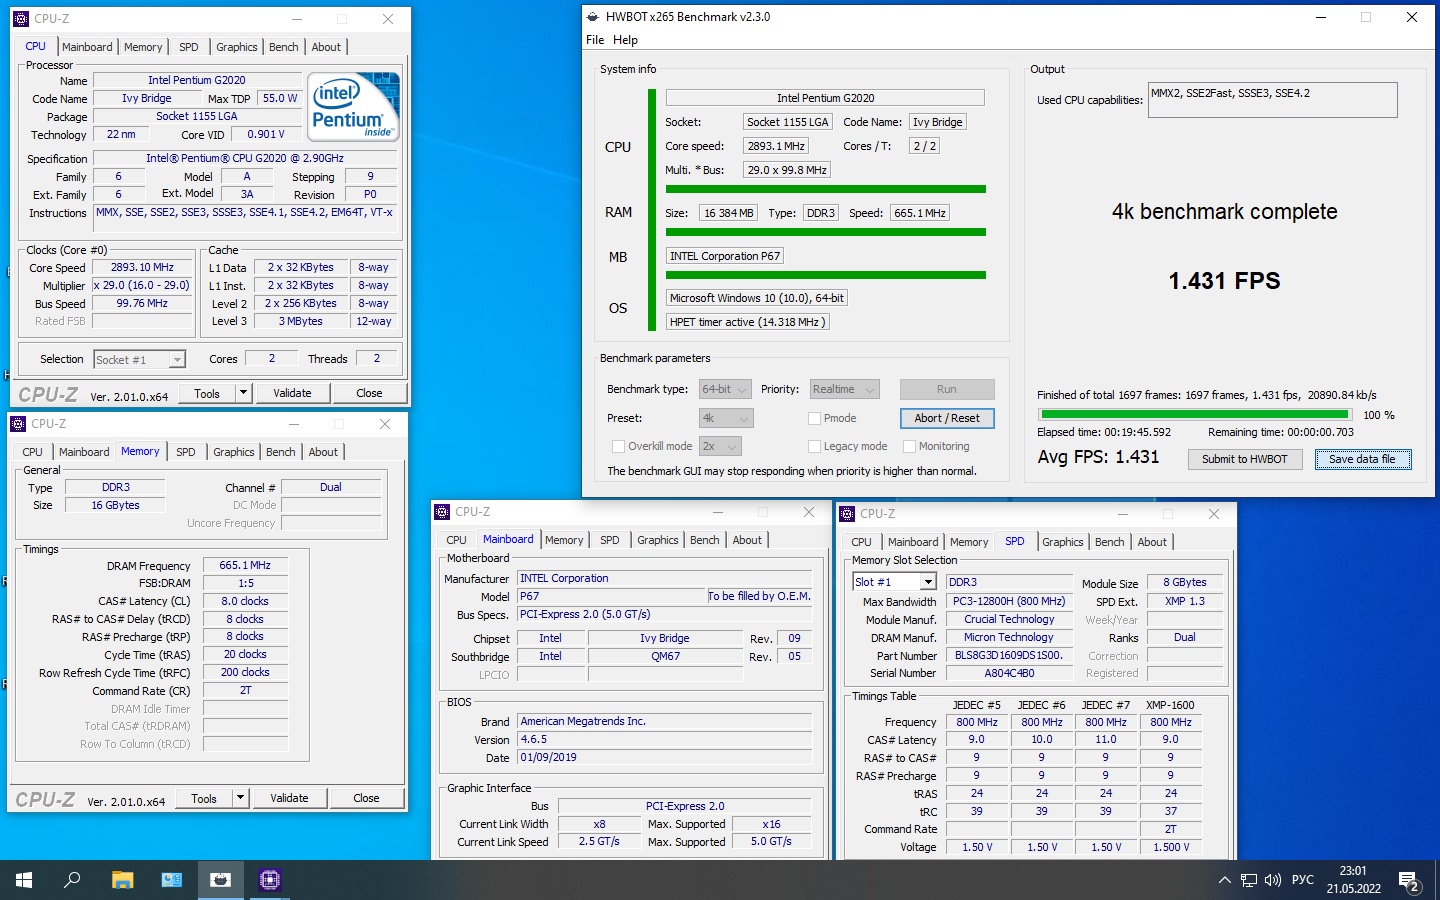This screenshot has height=900, width=1440.
Task: Open the Windows Start menu
Action: pos(24,880)
